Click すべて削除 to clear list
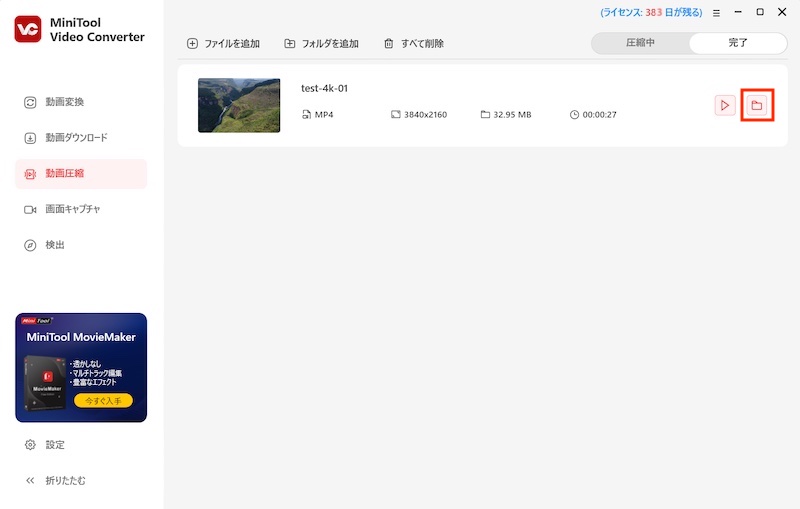Viewport: 800px width, 509px height. click(414, 44)
